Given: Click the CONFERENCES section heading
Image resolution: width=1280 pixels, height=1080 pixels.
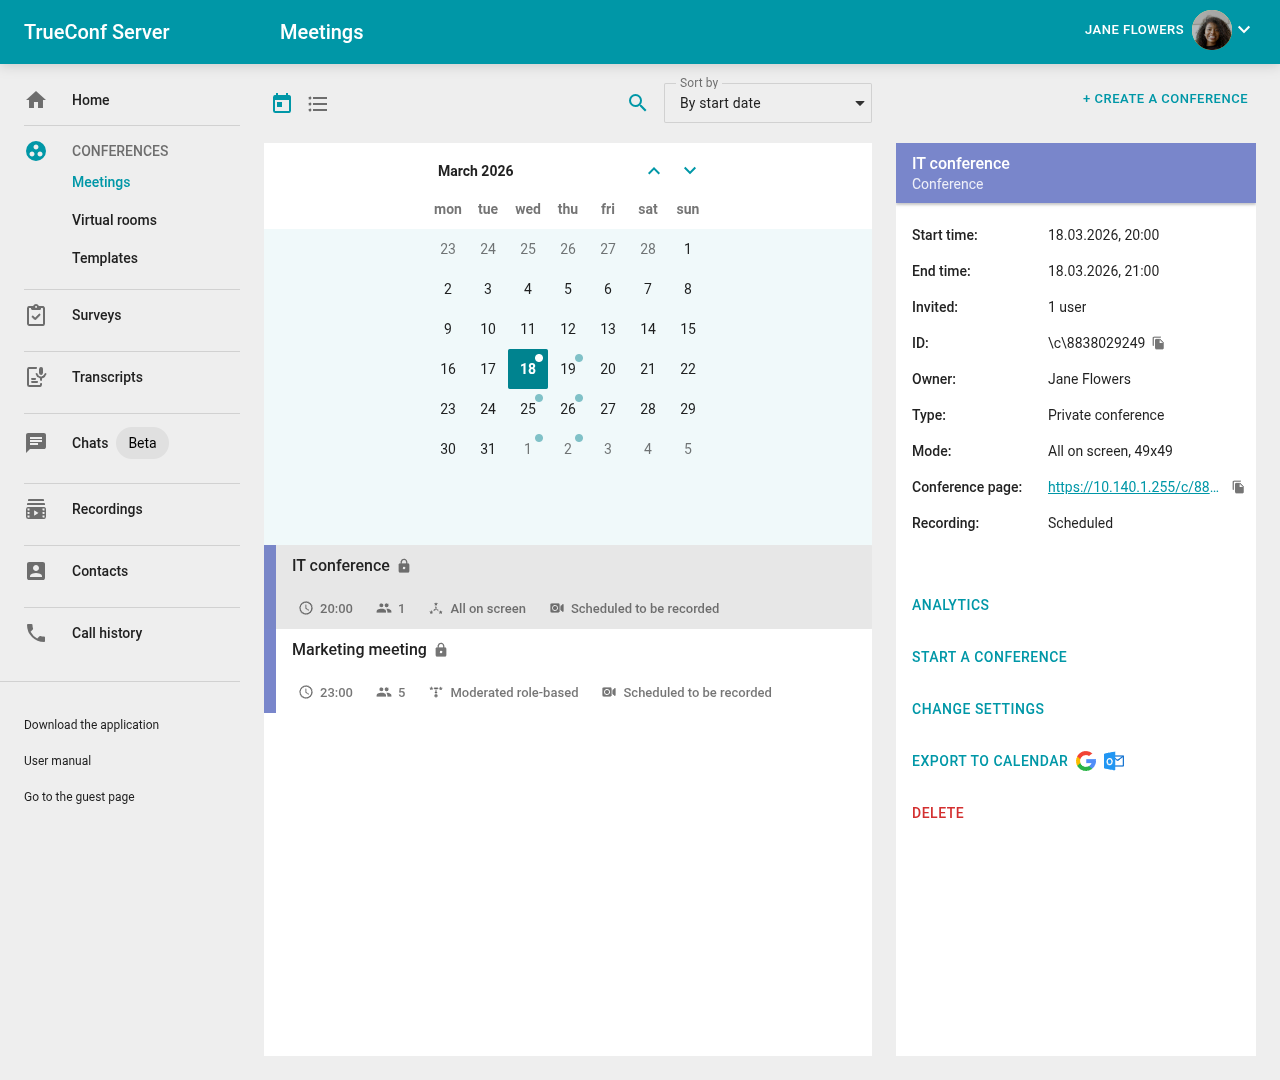Looking at the screenshot, I should (x=120, y=151).
